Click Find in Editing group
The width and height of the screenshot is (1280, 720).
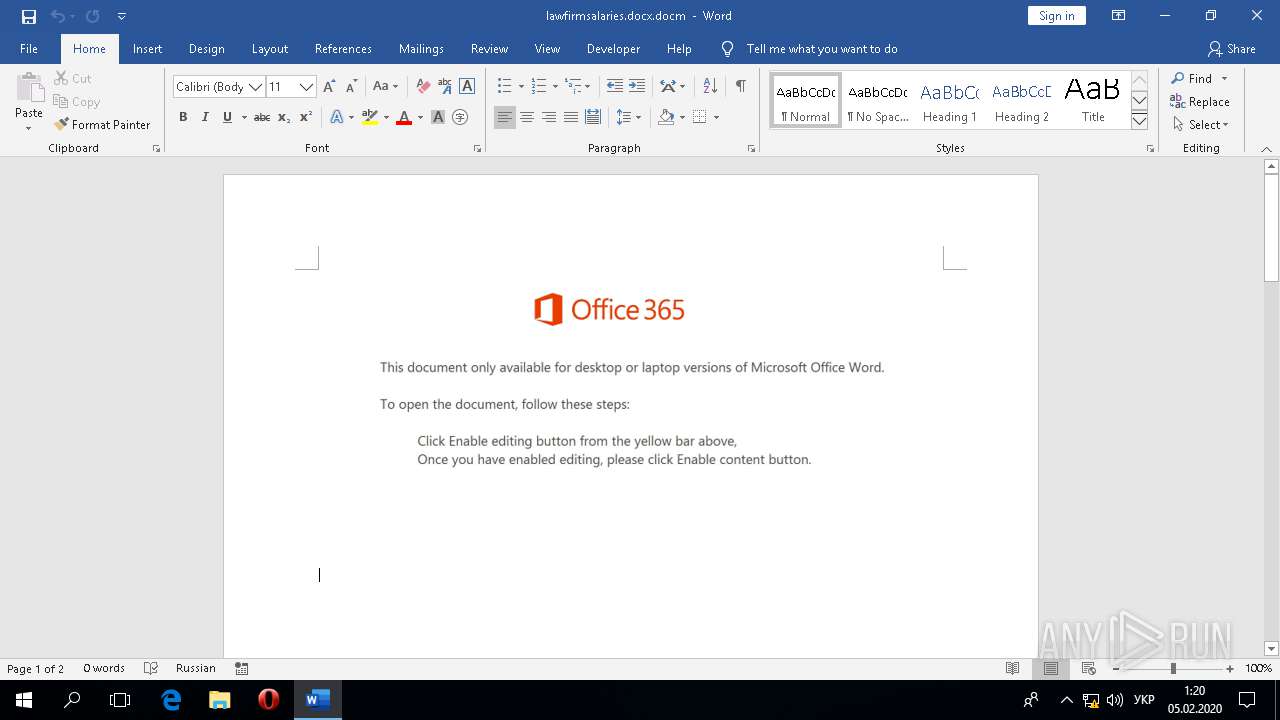pos(1191,79)
